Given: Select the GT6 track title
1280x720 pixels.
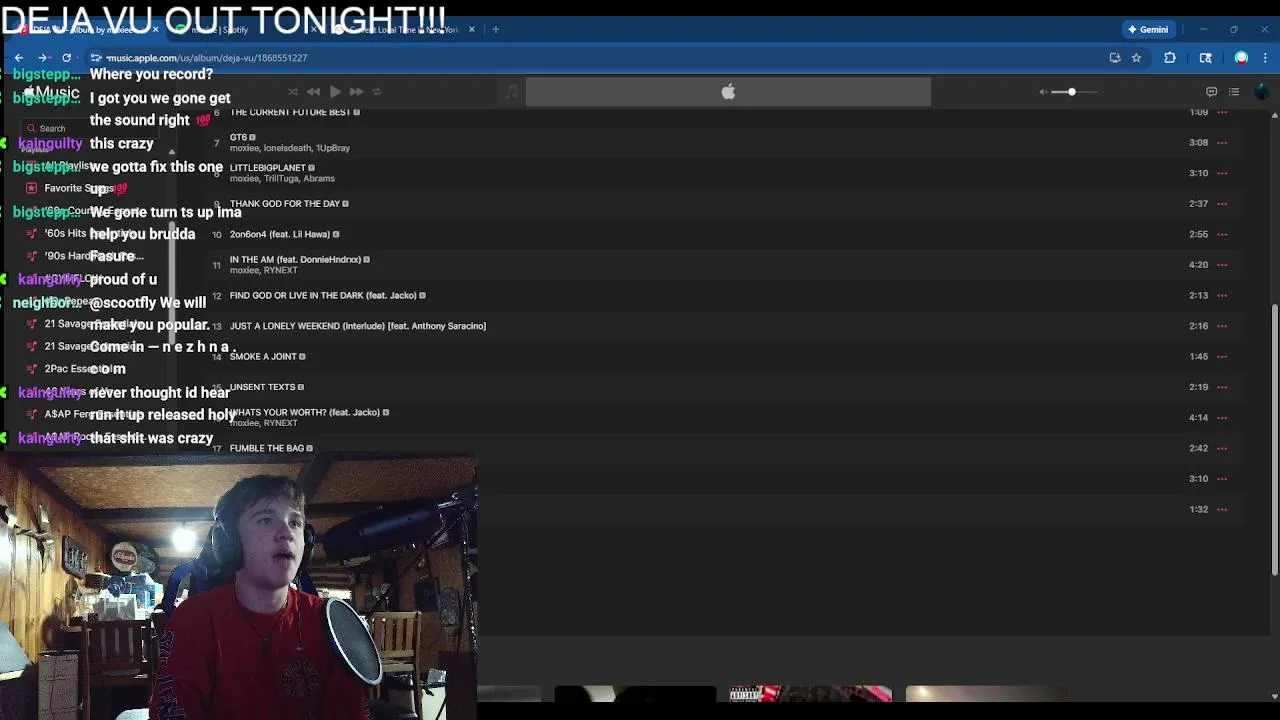Looking at the screenshot, I should tap(238, 137).
